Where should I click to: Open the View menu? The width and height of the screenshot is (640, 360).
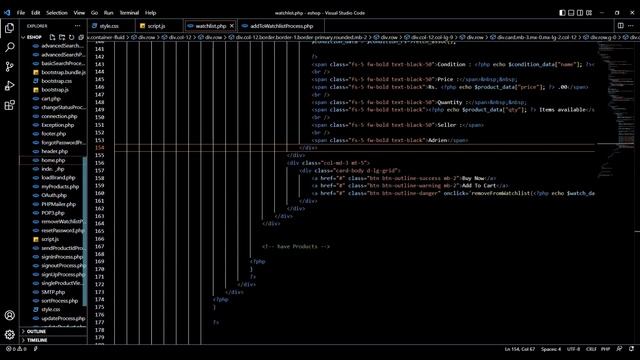[79, 13]
